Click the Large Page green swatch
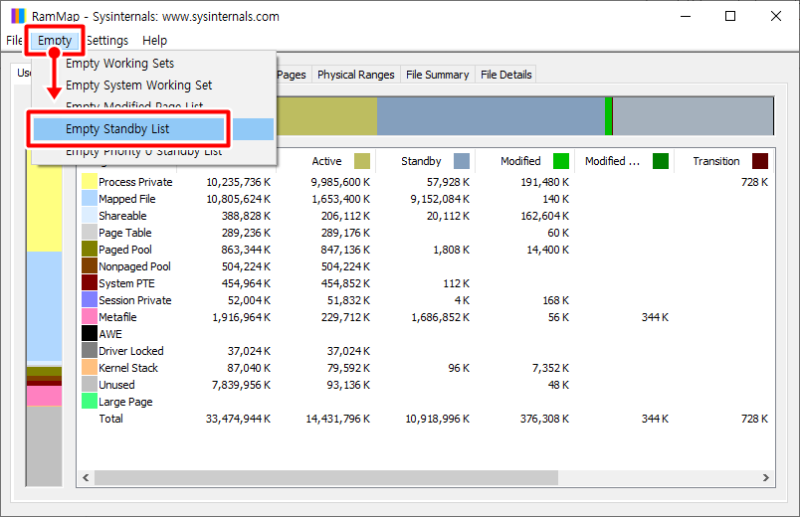Image resolution: width=800 pixels, height=517 pixels. pos(89,401)
